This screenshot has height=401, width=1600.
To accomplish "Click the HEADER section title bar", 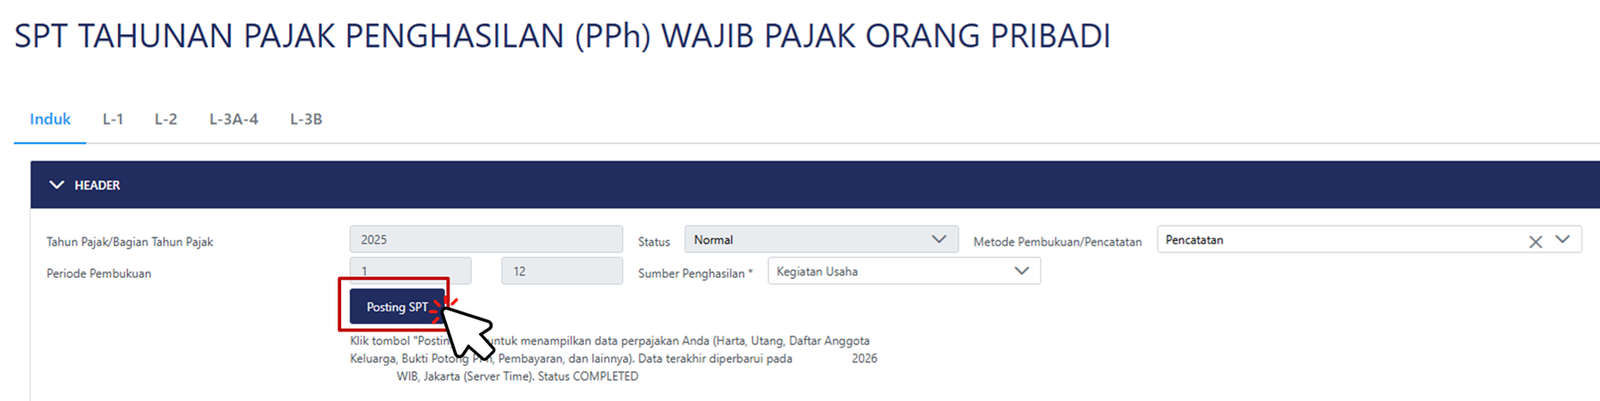I will point(800,185).
